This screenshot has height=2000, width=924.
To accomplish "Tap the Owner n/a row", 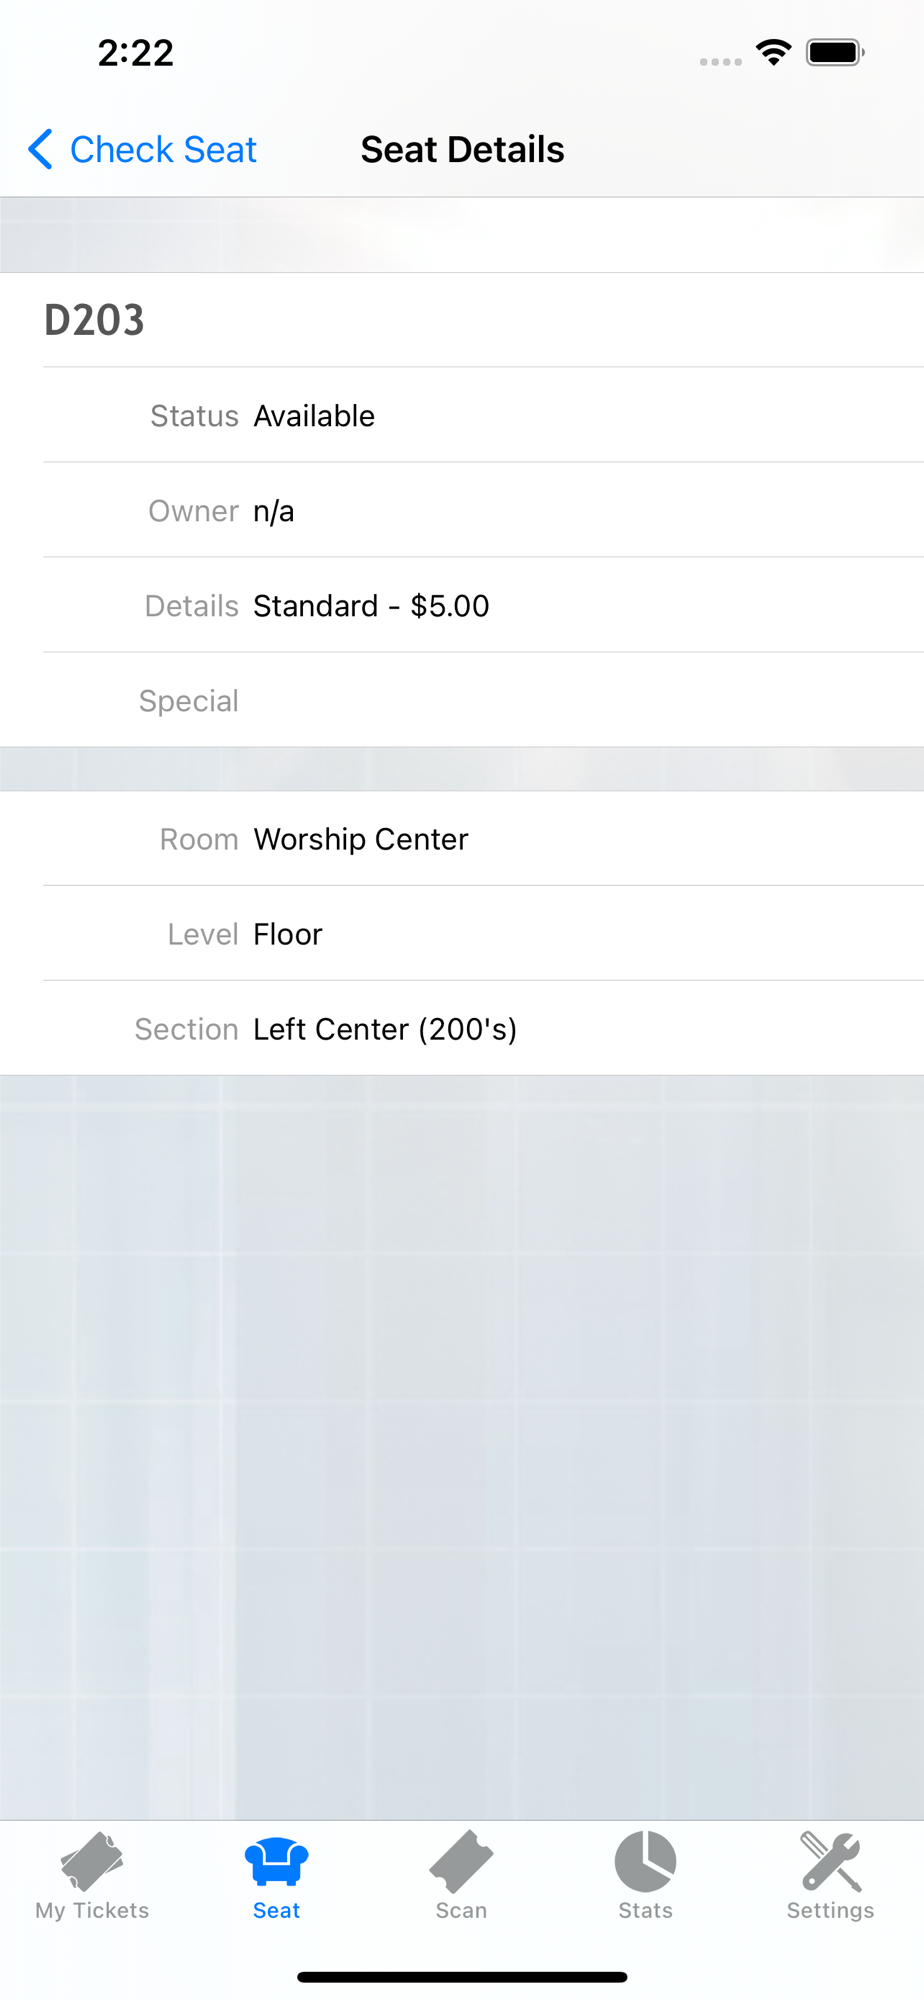I will tap(462, 510).
